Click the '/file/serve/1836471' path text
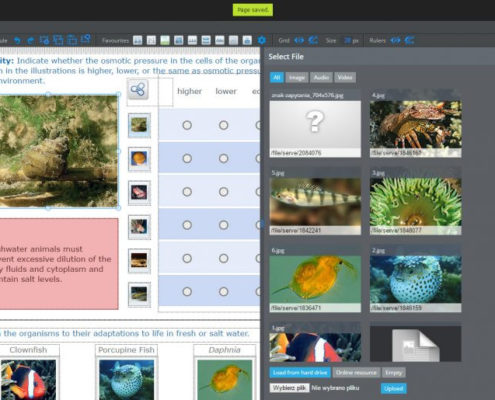 [296, 308]
